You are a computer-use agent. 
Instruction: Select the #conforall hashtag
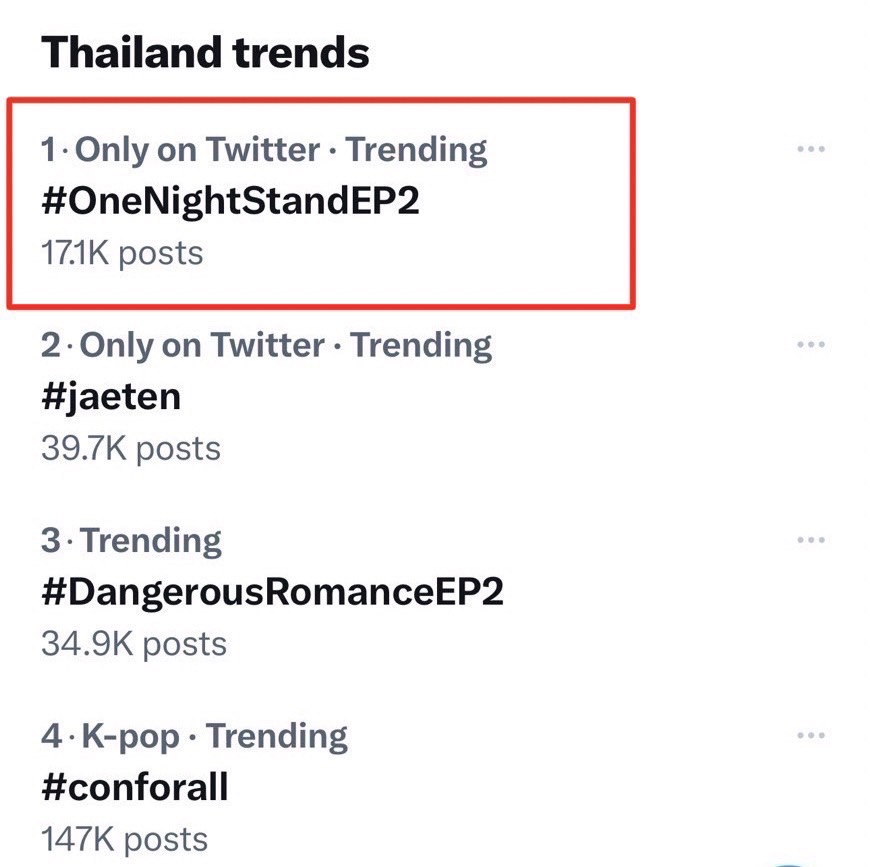tap(135, 787)
